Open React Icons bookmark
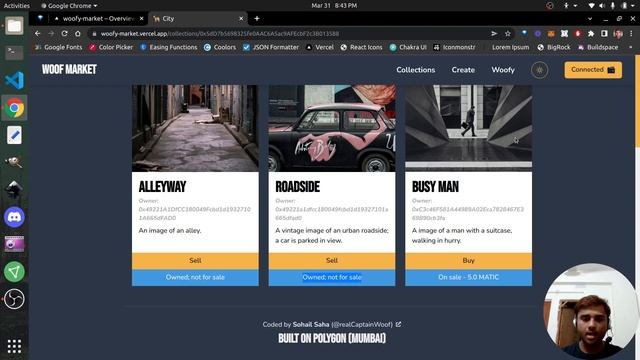The height and width of the screenshot is (360, 640). tap(361, 47)
